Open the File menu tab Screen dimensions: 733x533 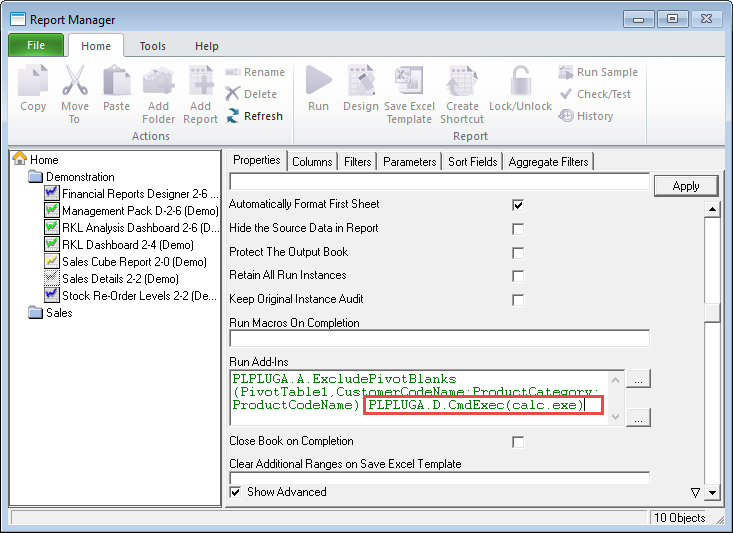[36, 45]
